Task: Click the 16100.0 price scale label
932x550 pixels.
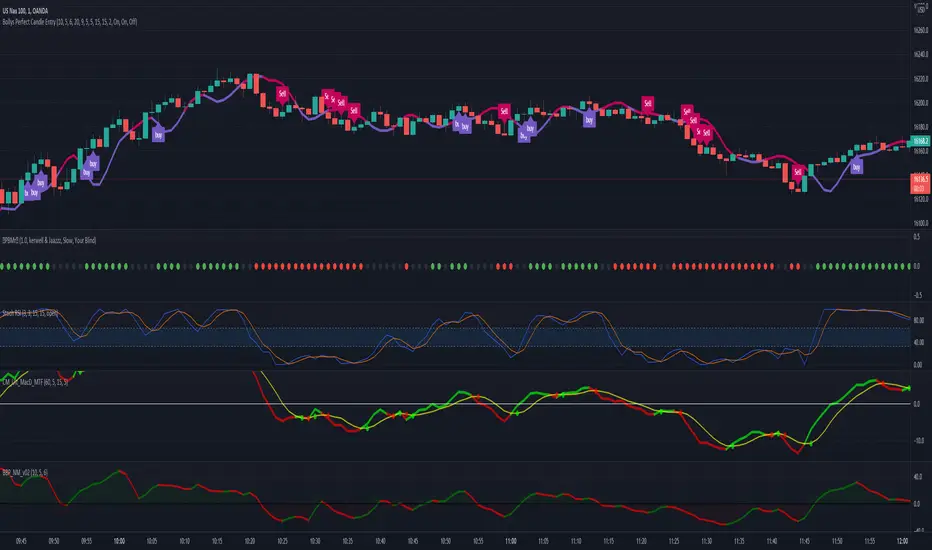Action: [920, 223]
